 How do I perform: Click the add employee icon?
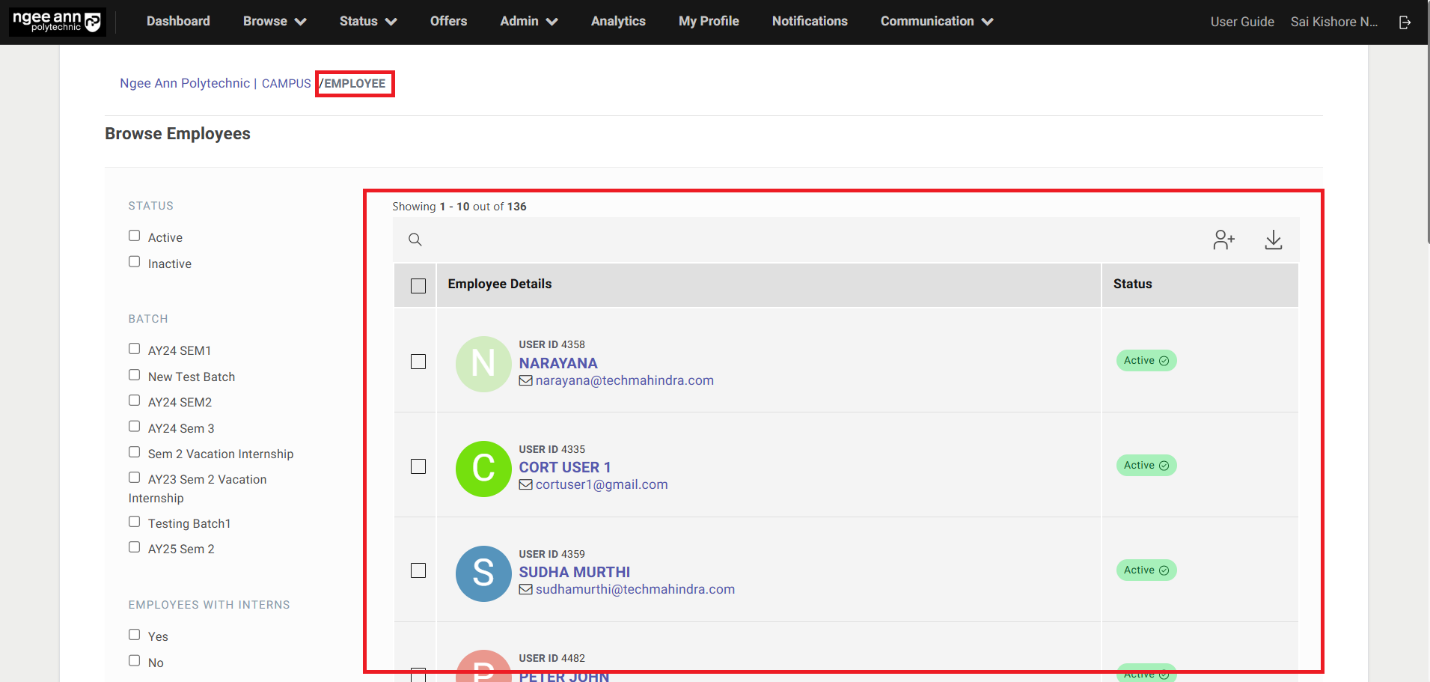[1224, 240]
